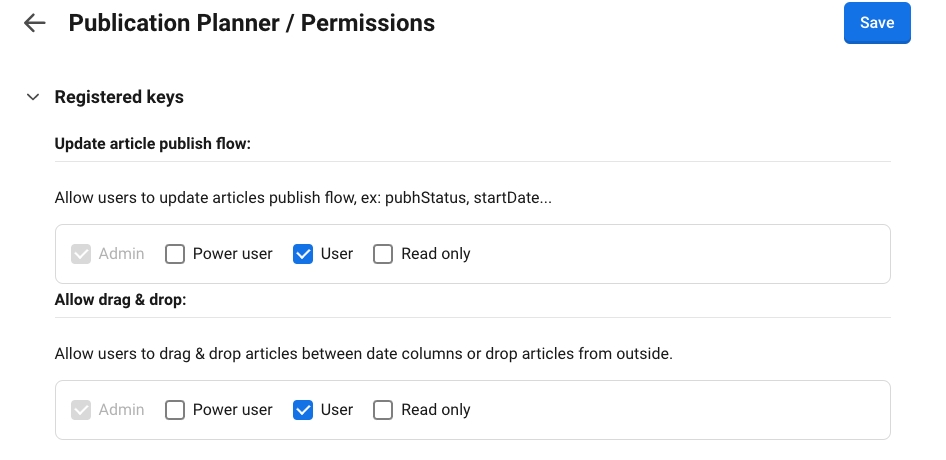Image resolution: width=946 pixels, height=460 pixels.
Task: Click greyed "Admin" label text under drag & drop
Action: (121, 410)
